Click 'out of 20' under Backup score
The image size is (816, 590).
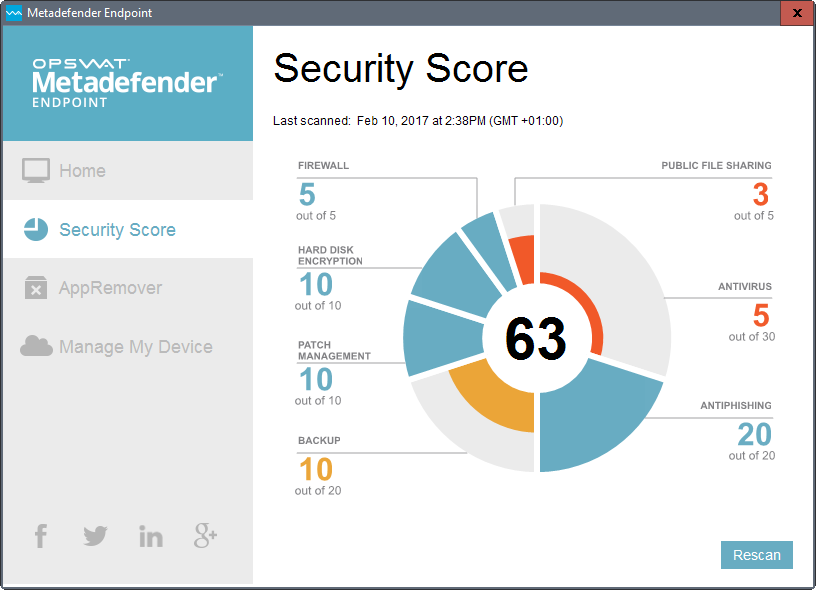(x=318, y=491)
